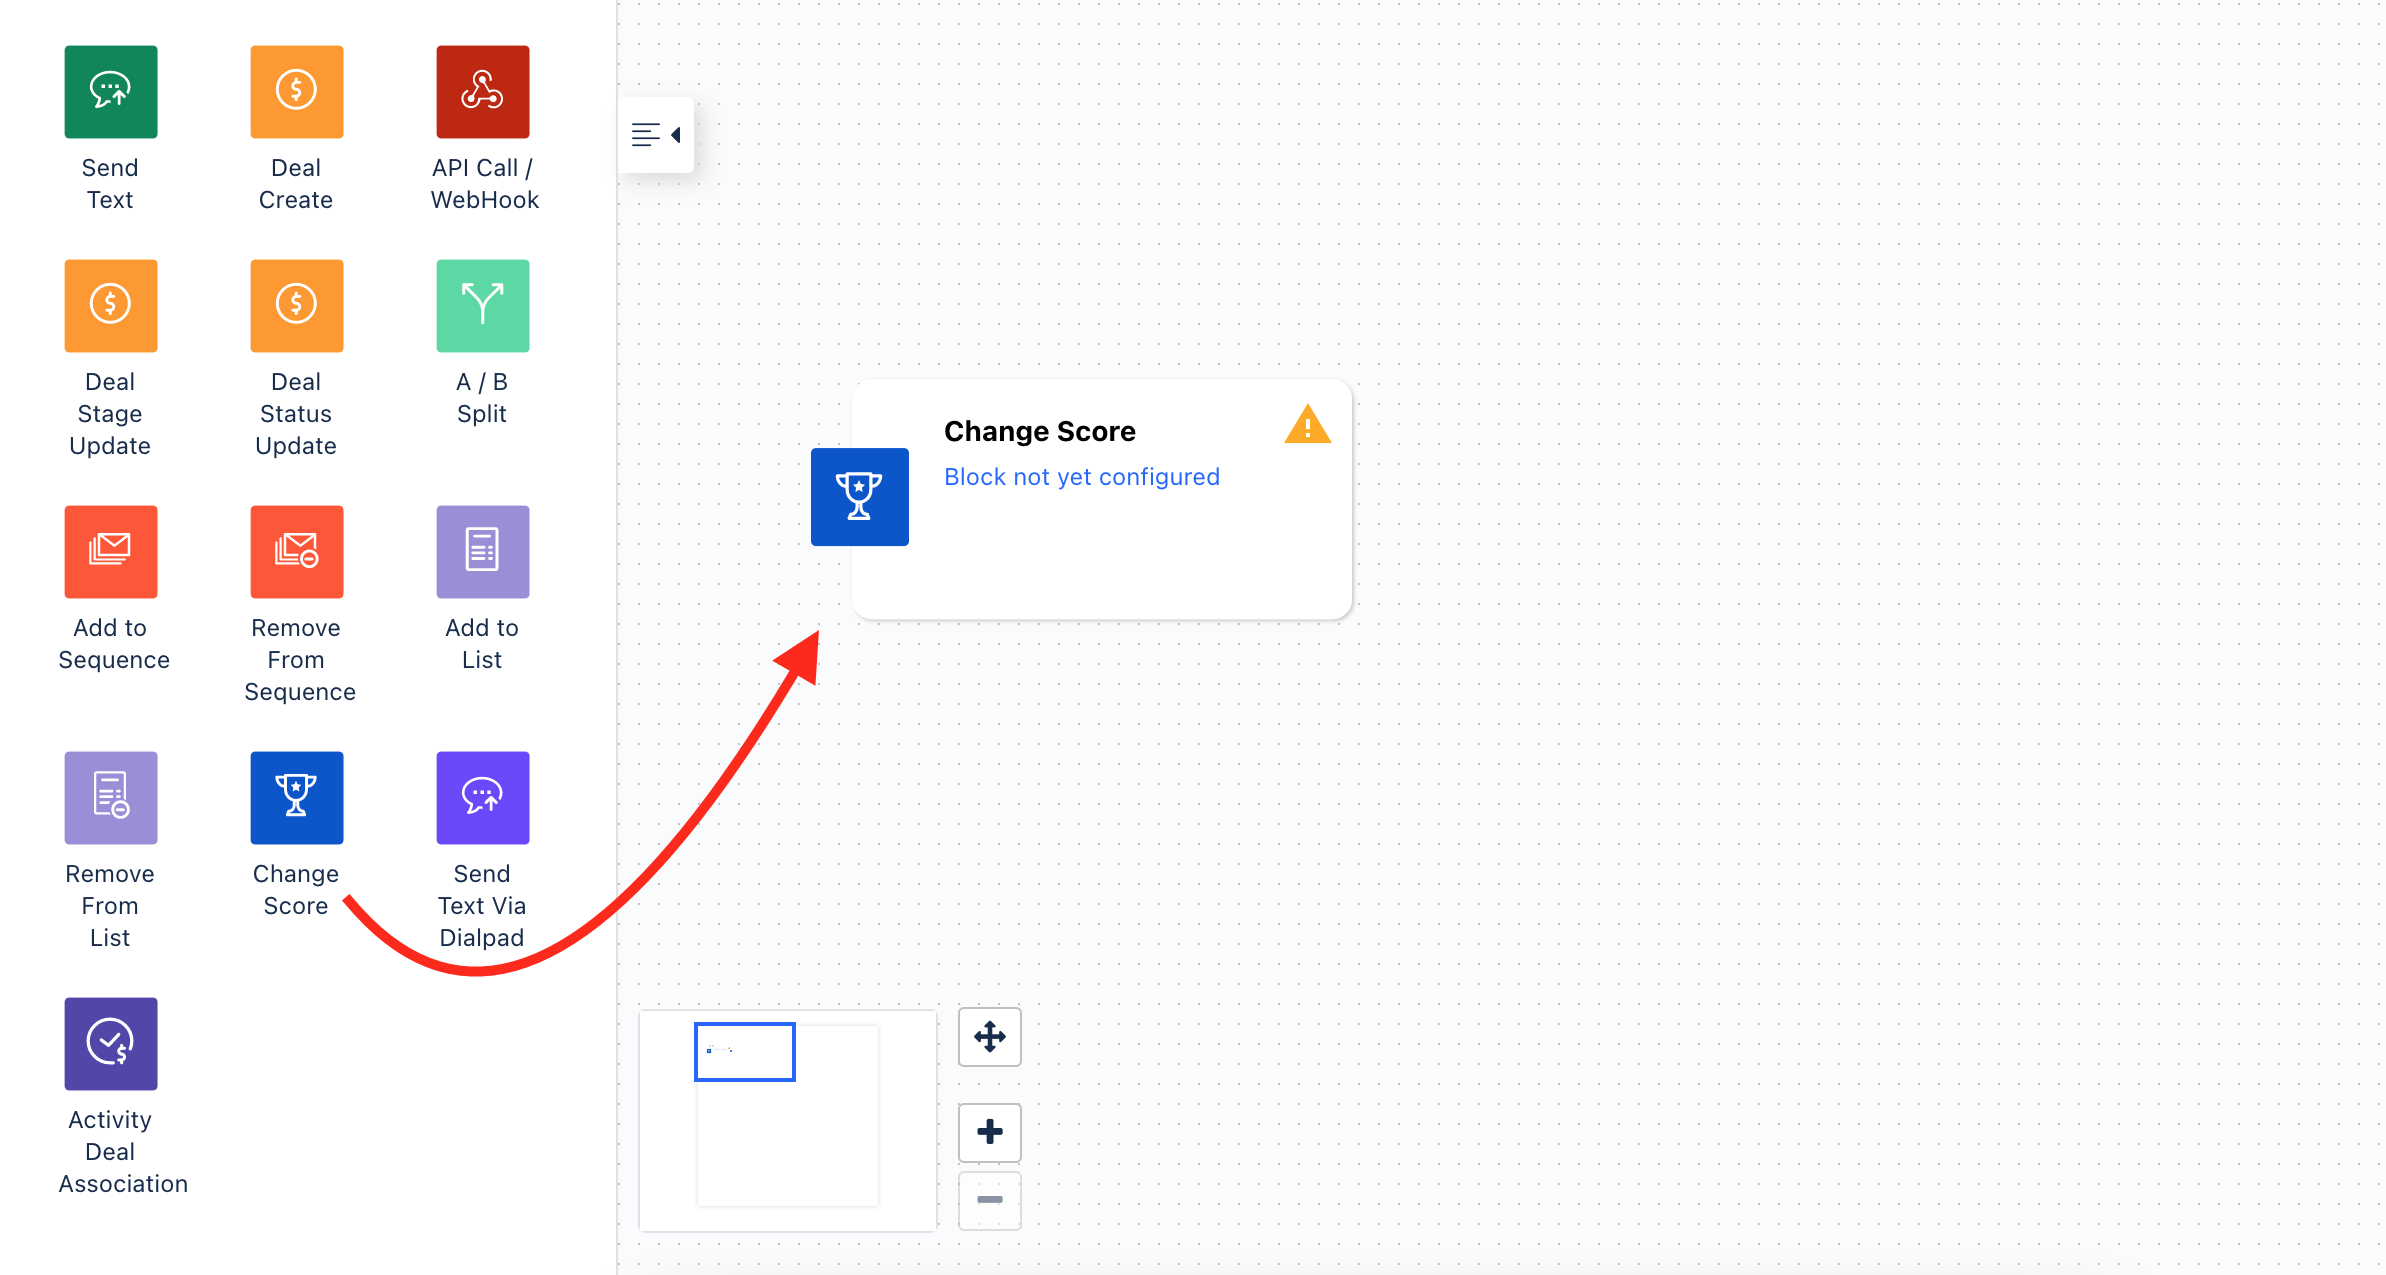Click the trophy icon on canvas block
This screenshot has width=2386, height=1275.
pyautogui.click(x=860, y=497)
